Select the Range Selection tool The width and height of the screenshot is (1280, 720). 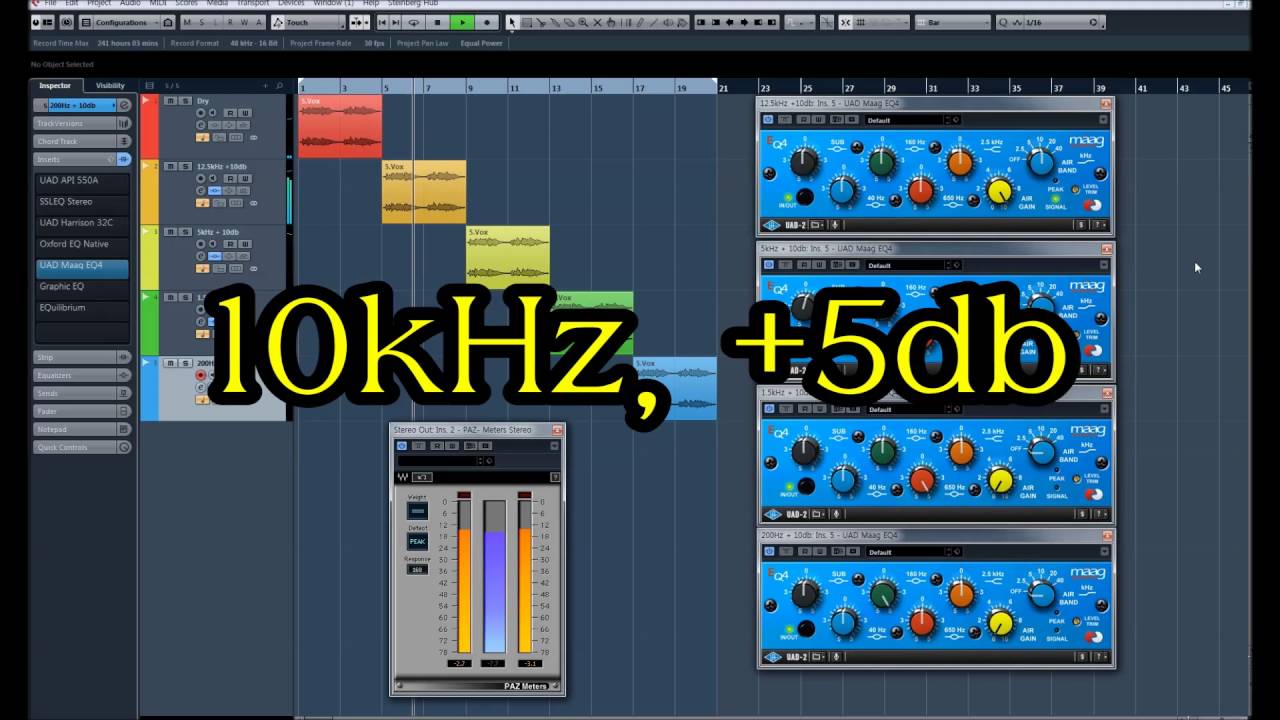527,22
